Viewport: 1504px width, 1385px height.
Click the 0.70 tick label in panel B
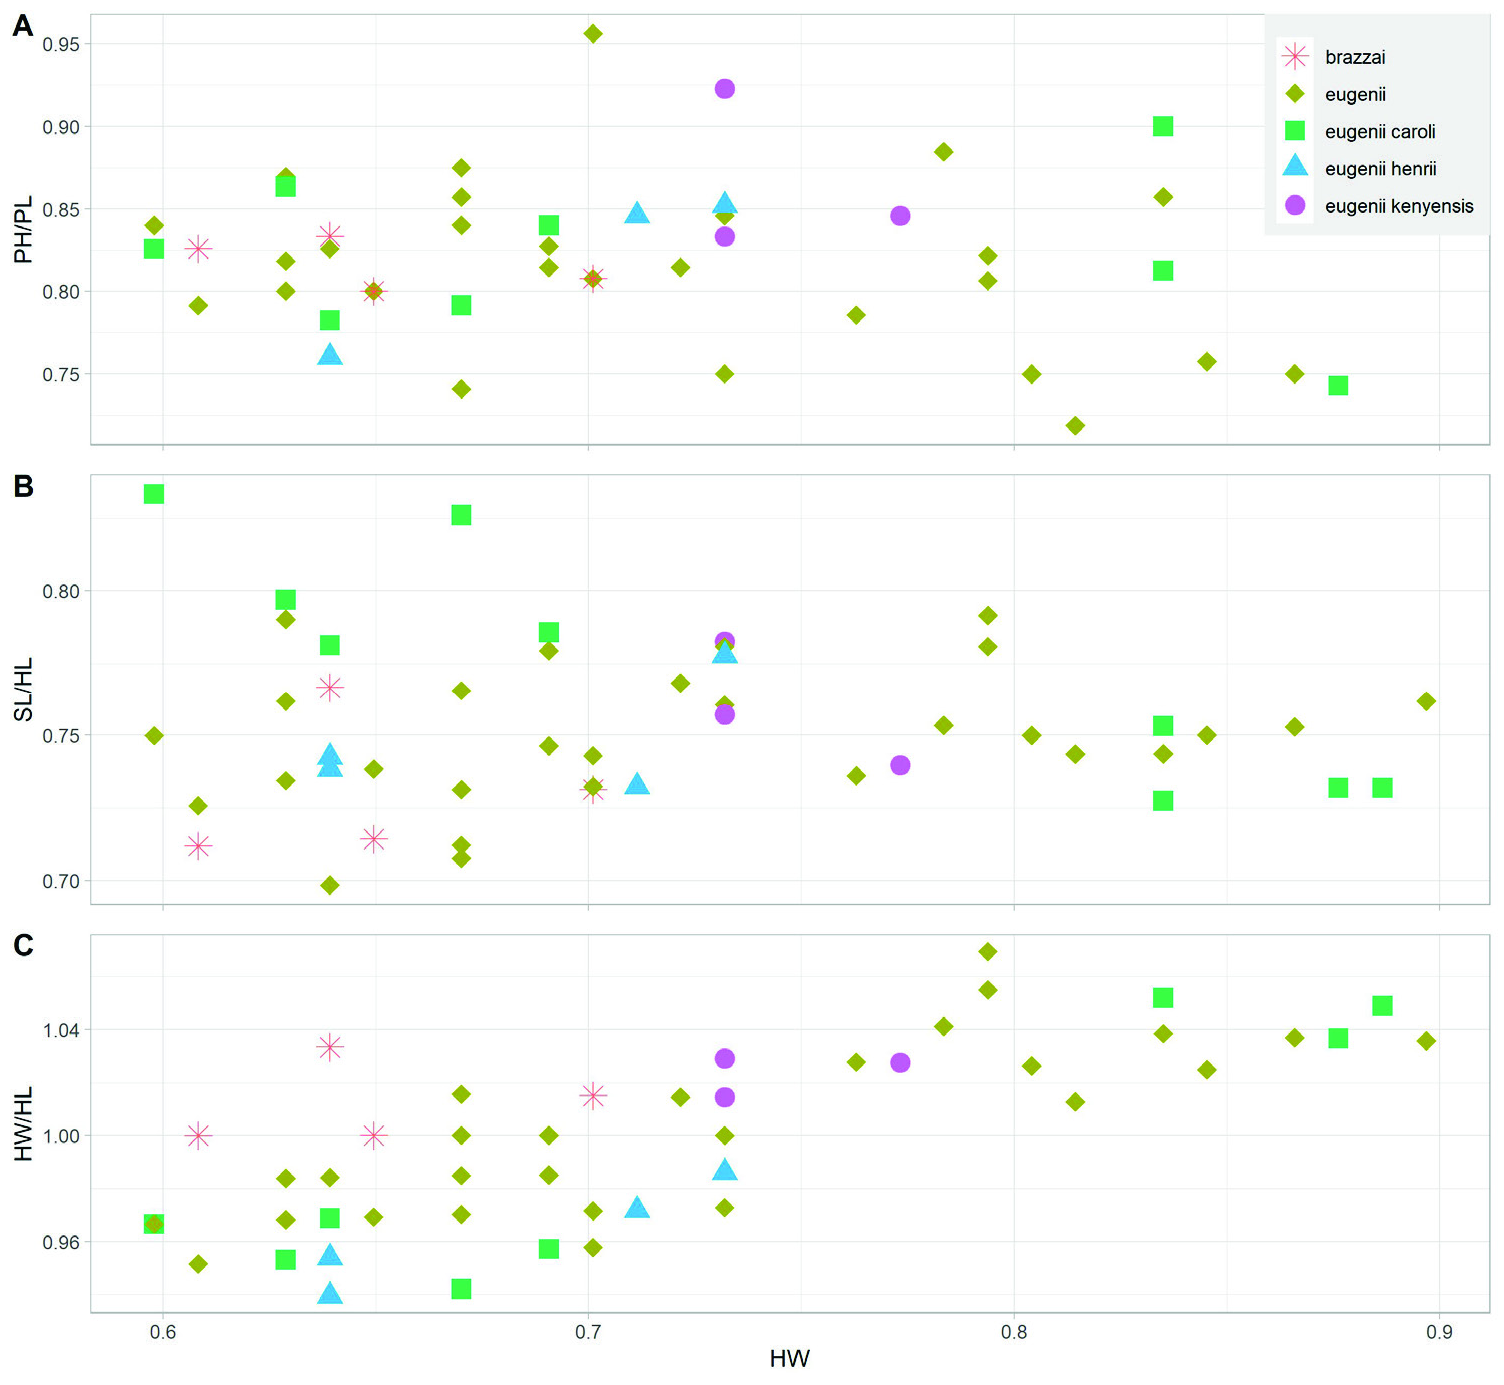coord(61,882)
